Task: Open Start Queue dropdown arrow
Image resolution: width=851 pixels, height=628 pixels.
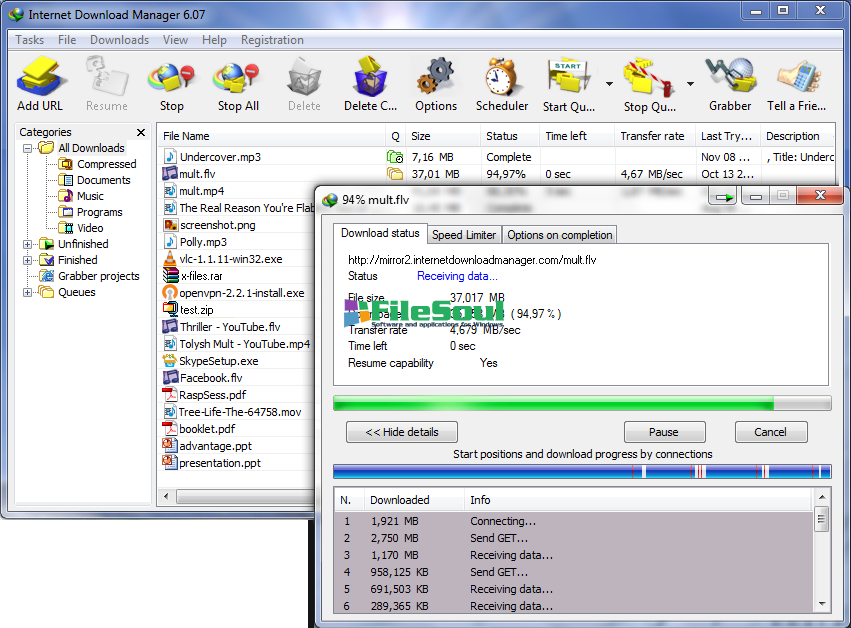Action: coord(609,84)
